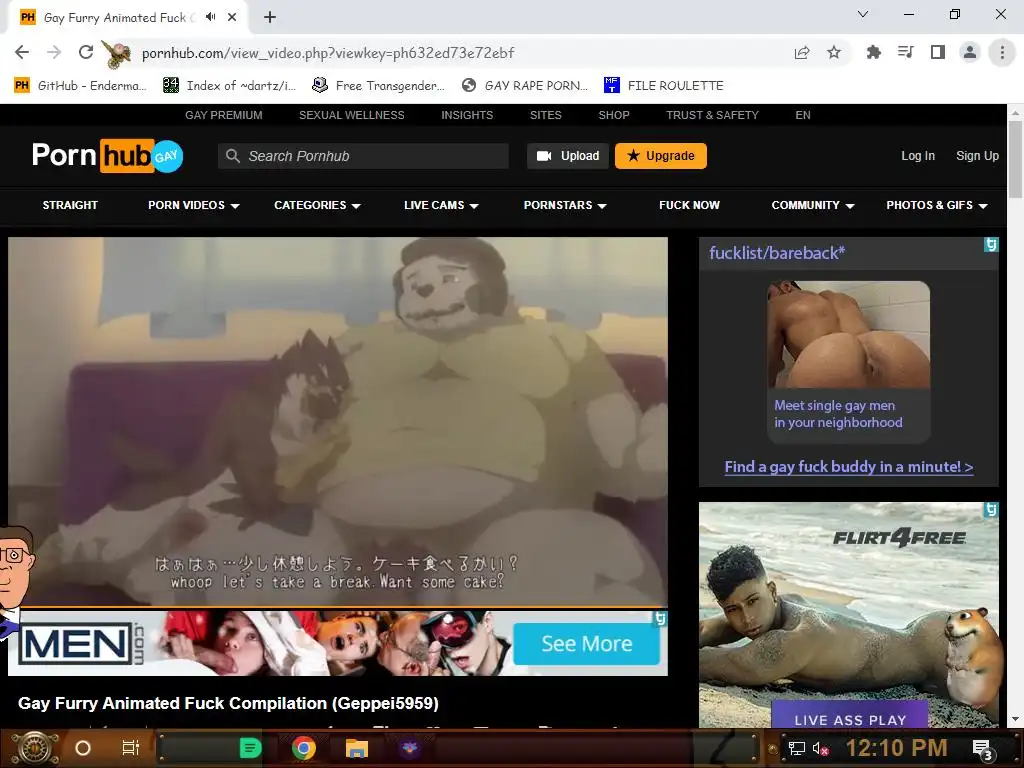
Task: Bookmark this page with the star
Action: click(x=833, y=52)
